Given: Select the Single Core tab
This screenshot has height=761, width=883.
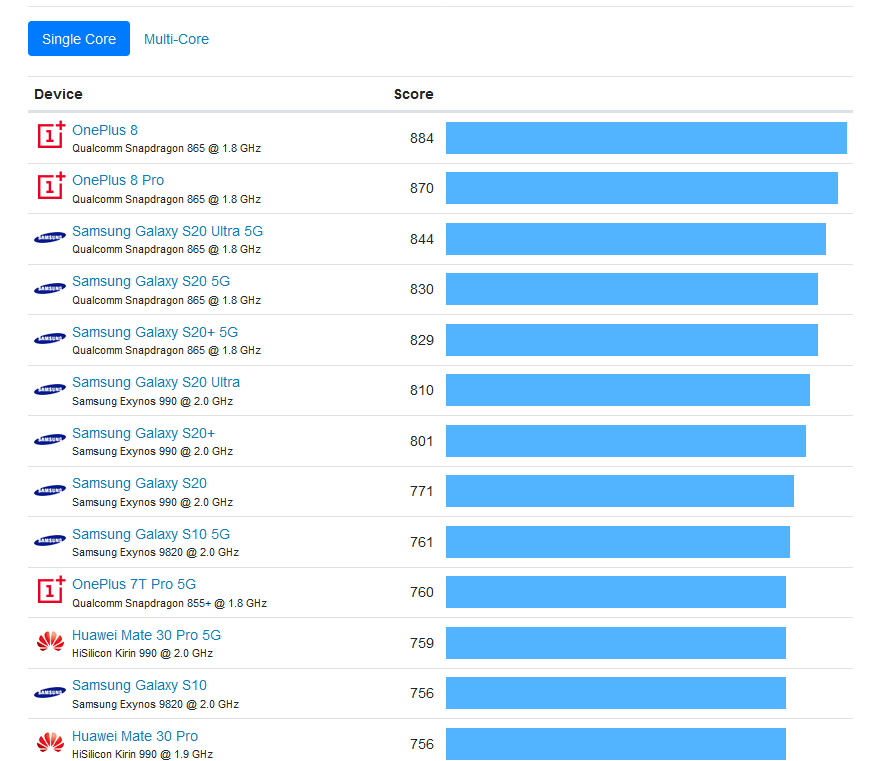Looking at the screenshot, I should tap(79, 39).
